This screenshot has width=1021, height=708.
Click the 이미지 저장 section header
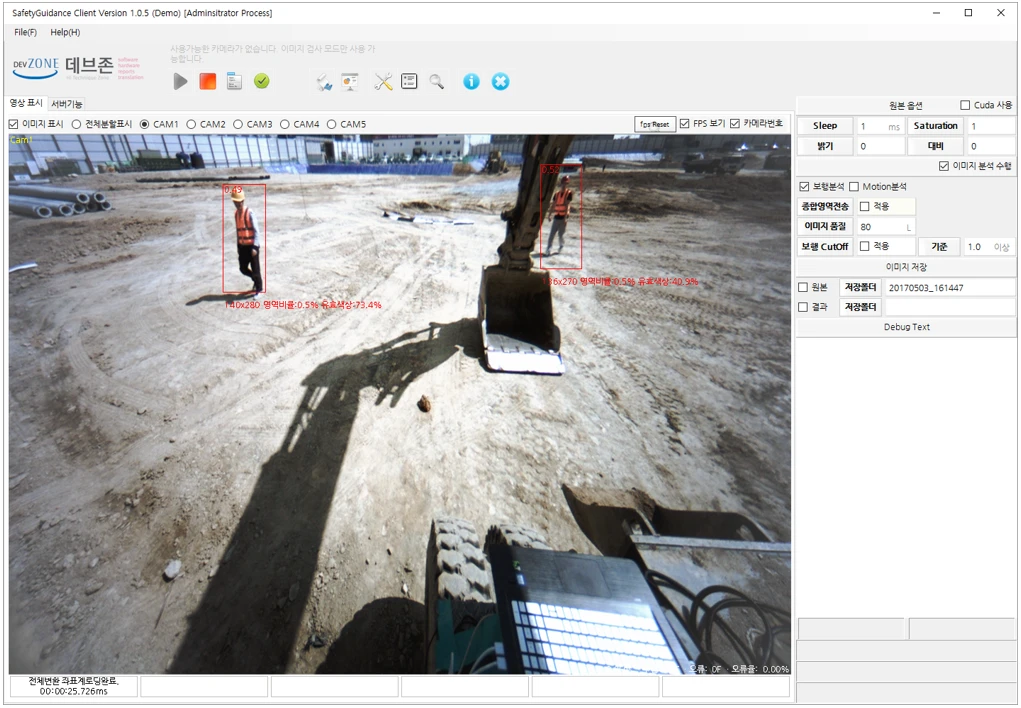coord(906,267)
